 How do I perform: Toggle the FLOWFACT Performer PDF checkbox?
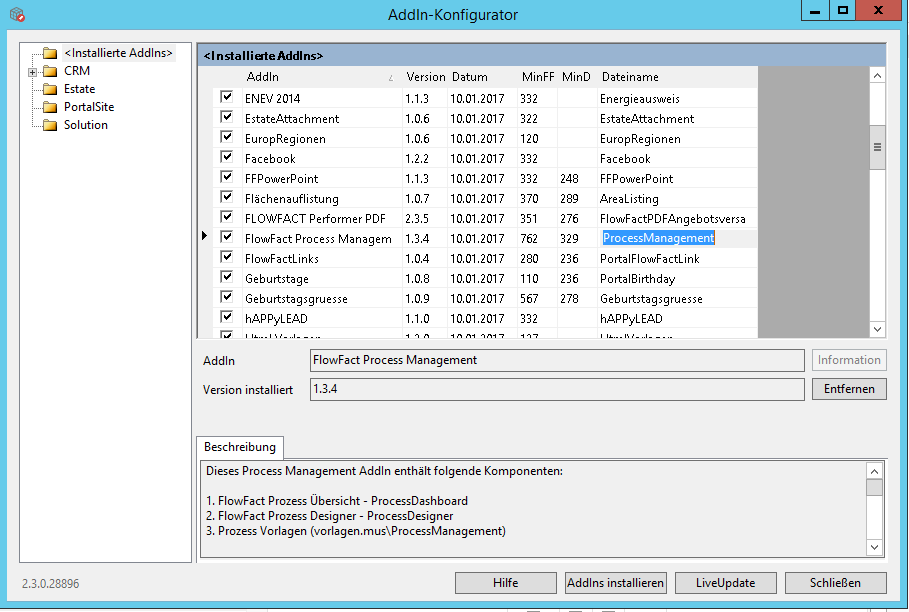227,217
